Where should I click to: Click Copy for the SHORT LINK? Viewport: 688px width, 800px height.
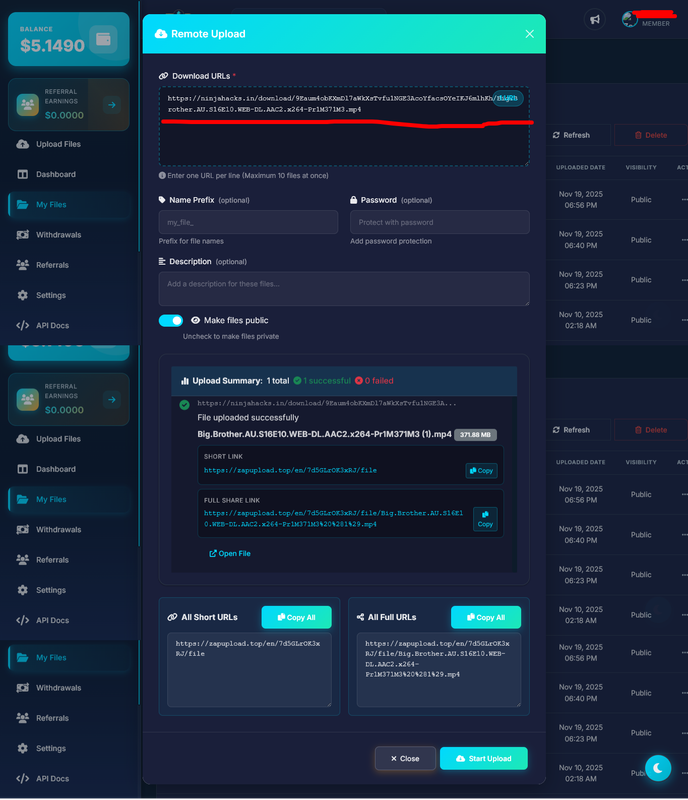[x=481, y=470]
